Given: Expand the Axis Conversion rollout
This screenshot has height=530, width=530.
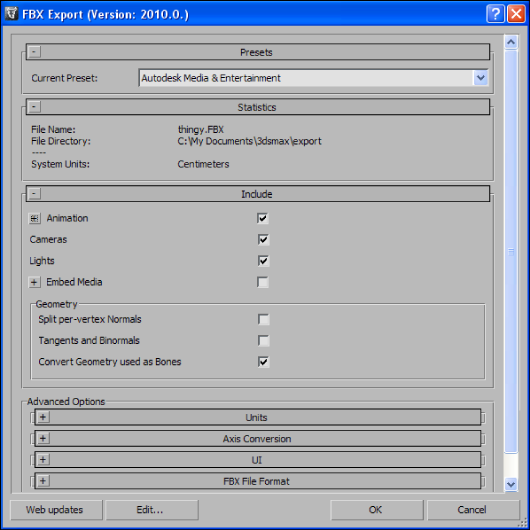Looking at the screenshot, I should click(x=258, y=439).
